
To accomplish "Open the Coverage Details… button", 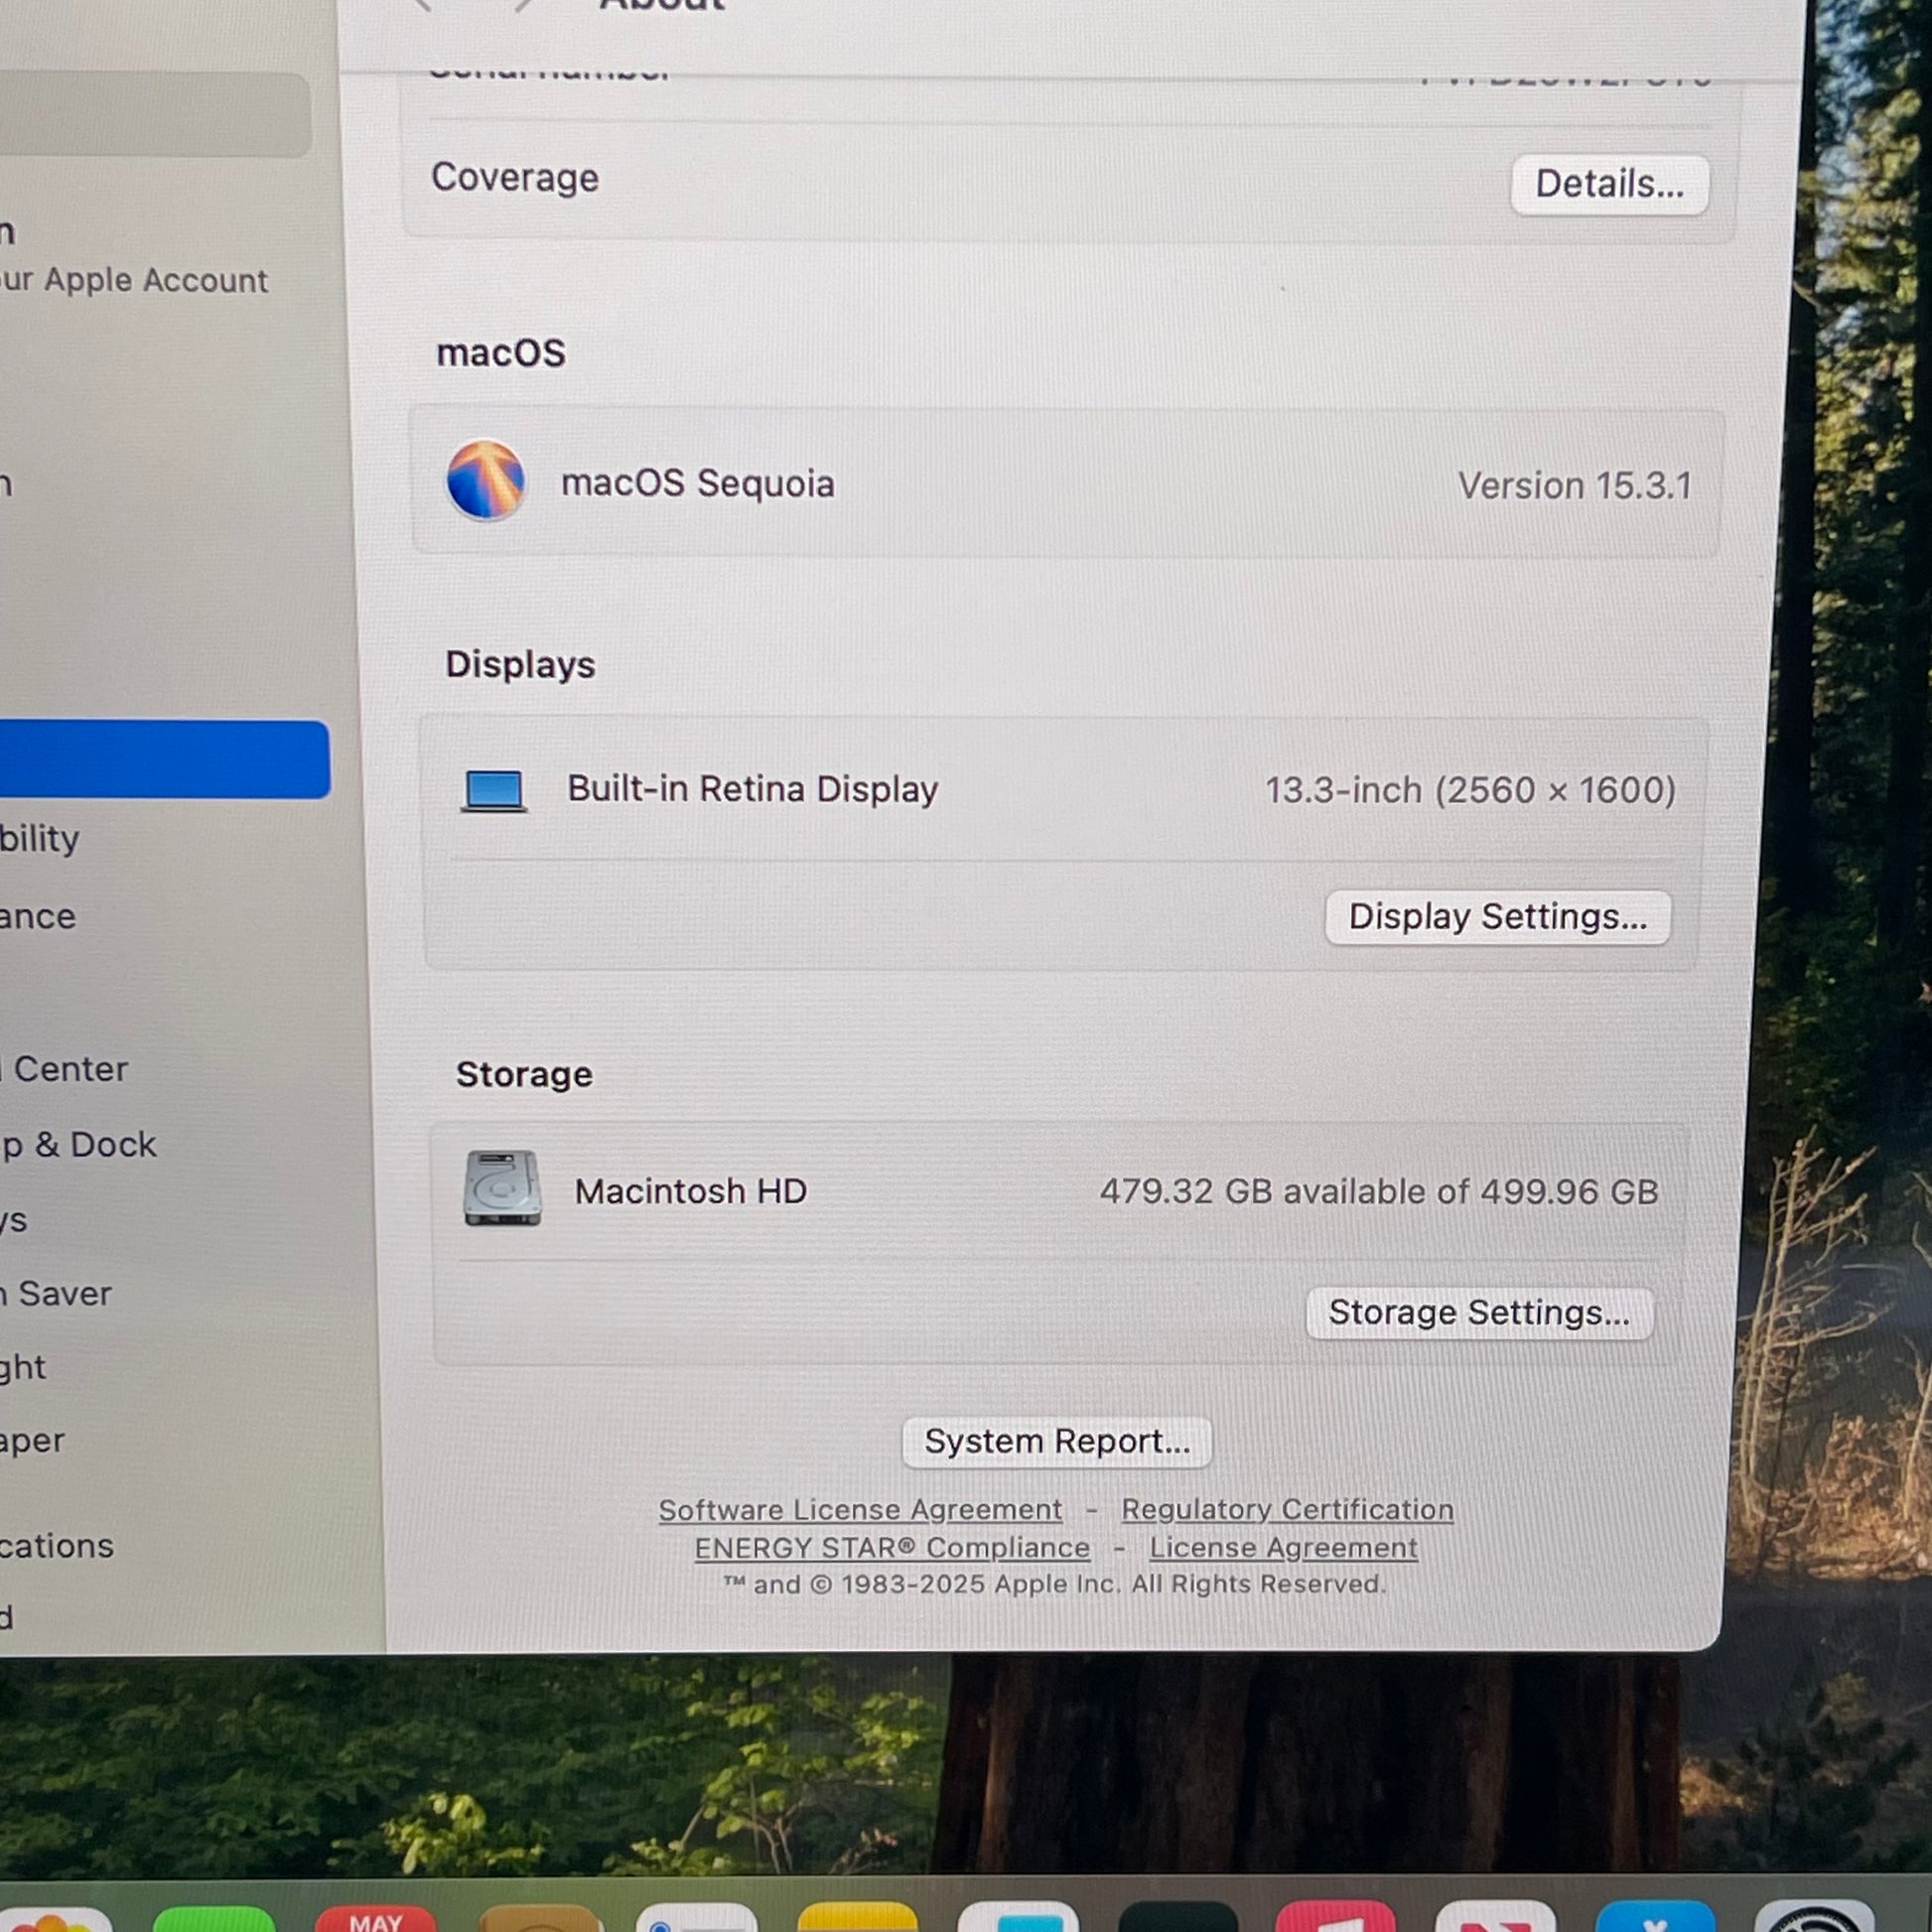I will (x=1609, y=184).
